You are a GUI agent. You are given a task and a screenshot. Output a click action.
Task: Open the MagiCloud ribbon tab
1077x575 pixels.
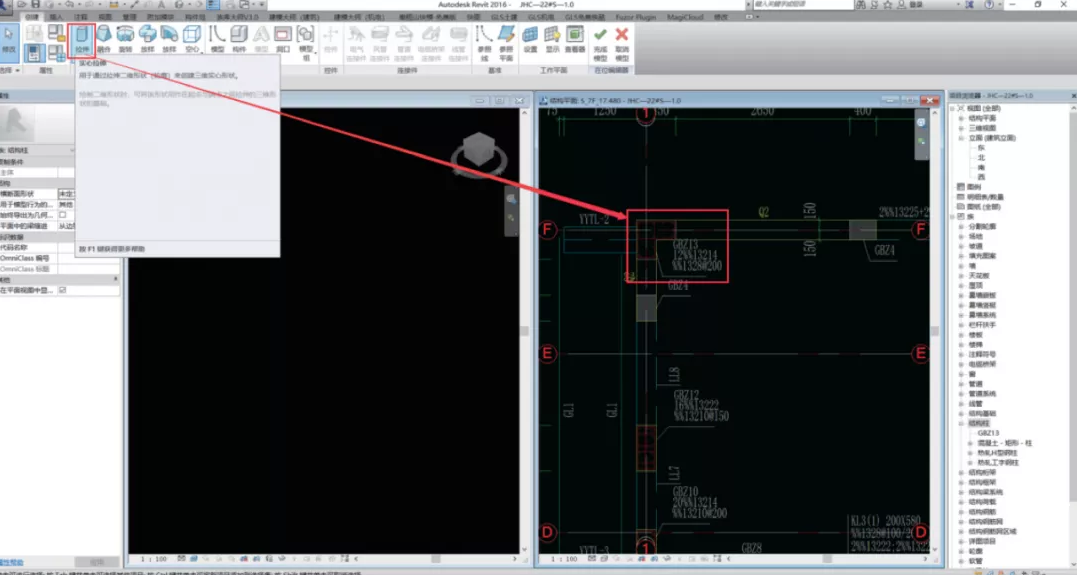click(x=685, y=16)
